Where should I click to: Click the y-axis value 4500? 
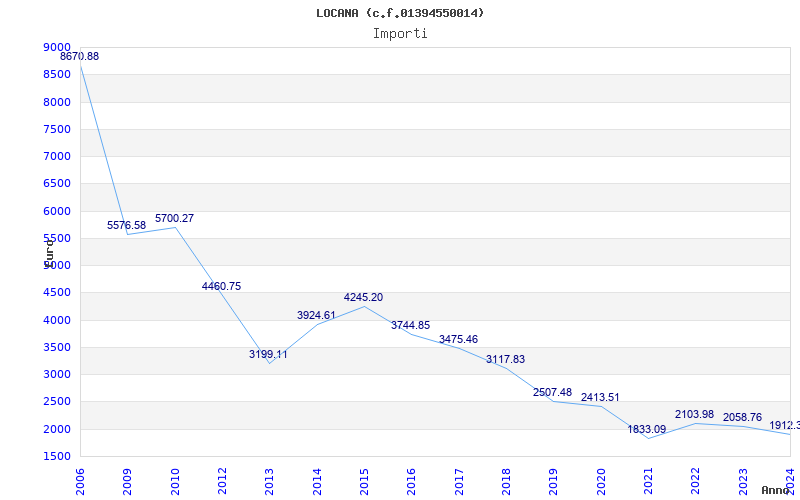coord(57,292)
